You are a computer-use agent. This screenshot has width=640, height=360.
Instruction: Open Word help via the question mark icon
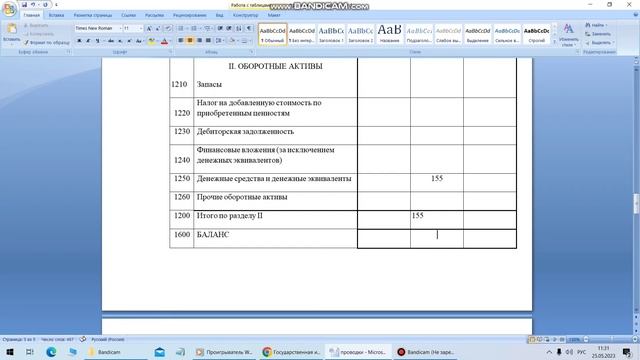coord(635,15)
